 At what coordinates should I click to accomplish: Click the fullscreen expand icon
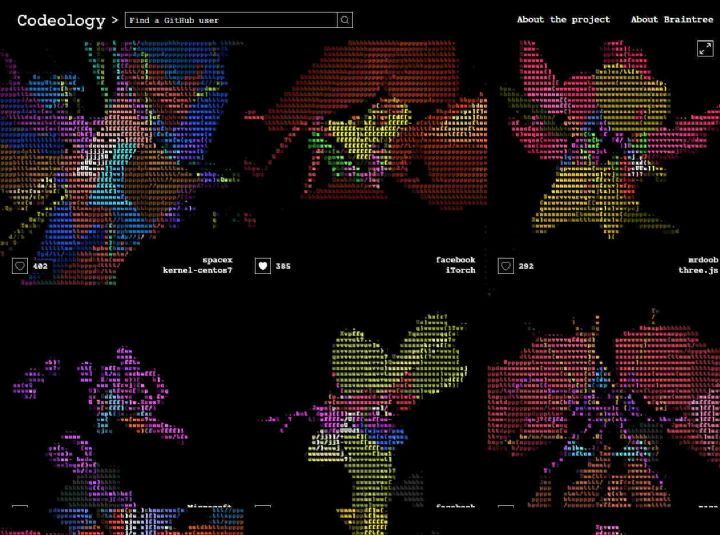pyautogui.click(x=705, y=49)
